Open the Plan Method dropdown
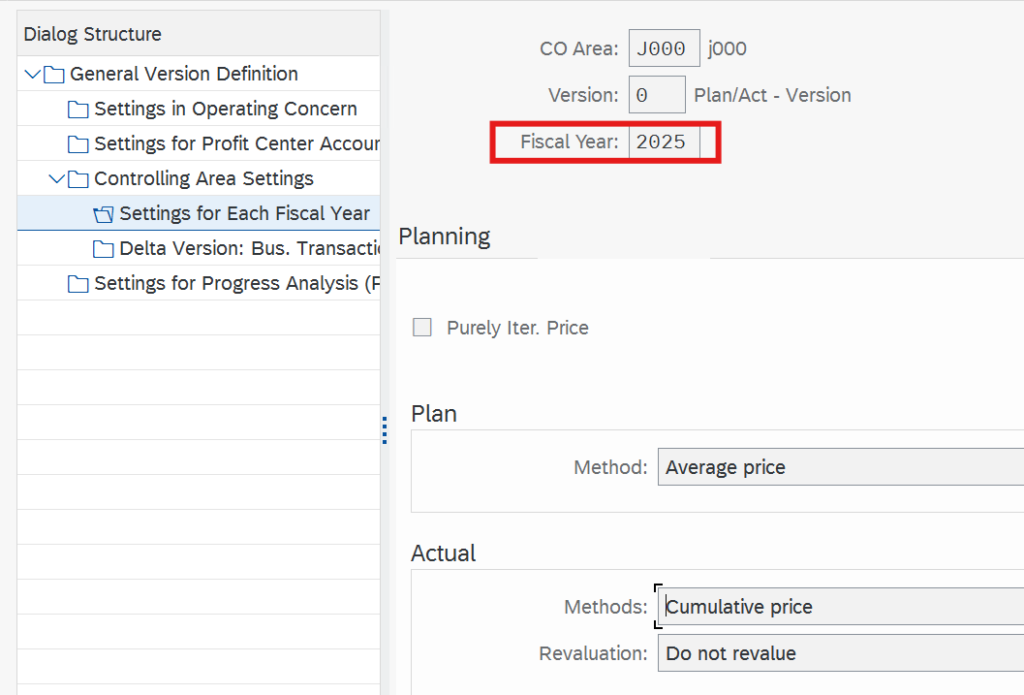This screenshot has width=1024, height=695. coord(840,467)
